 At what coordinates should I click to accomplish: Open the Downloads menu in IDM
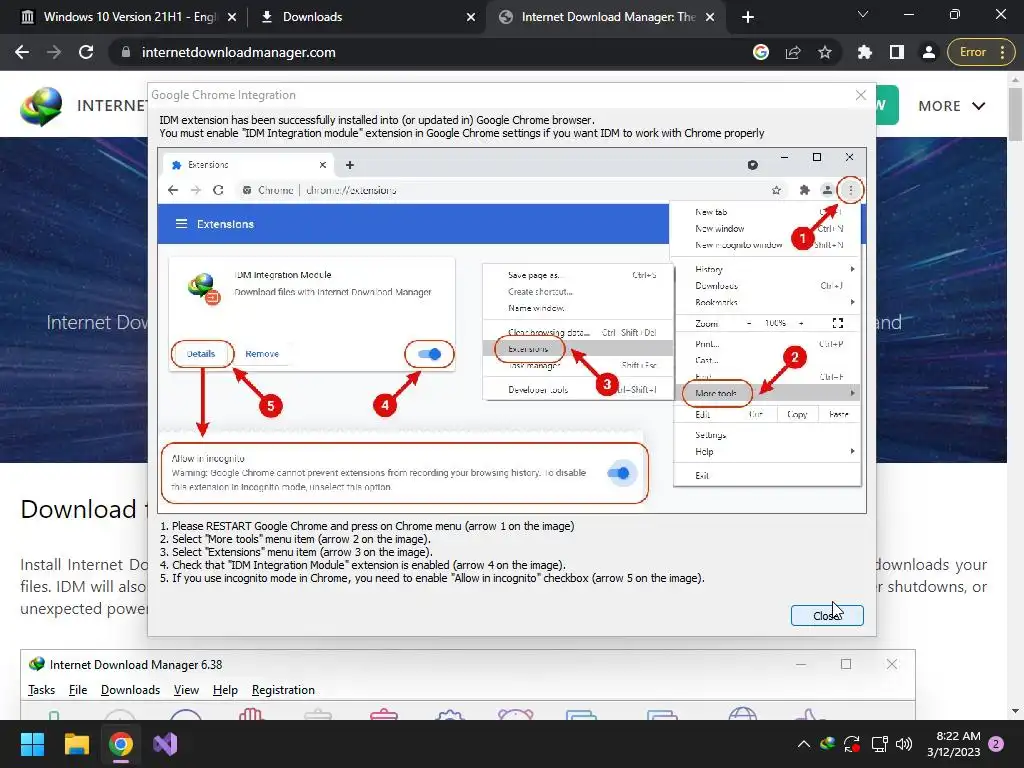[131, 690]
